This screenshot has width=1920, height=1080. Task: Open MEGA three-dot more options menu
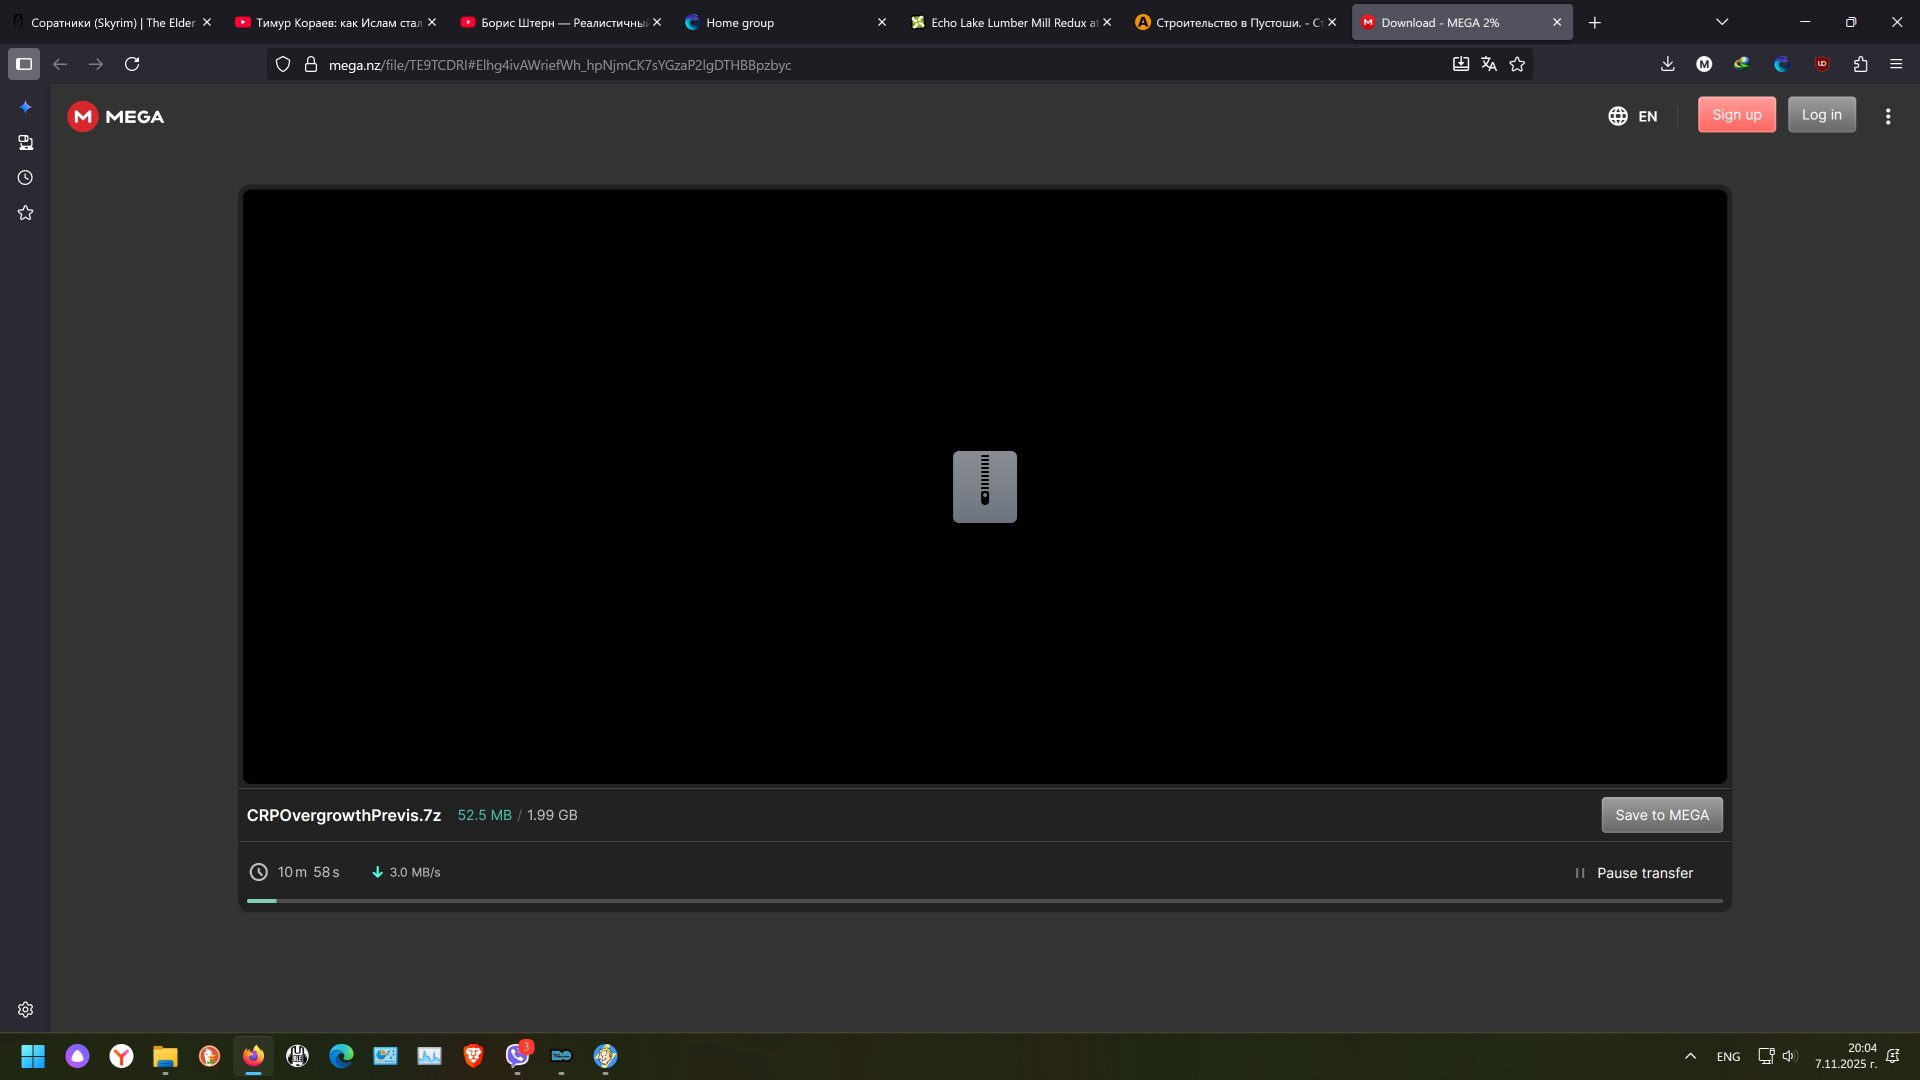[1888, 116]
